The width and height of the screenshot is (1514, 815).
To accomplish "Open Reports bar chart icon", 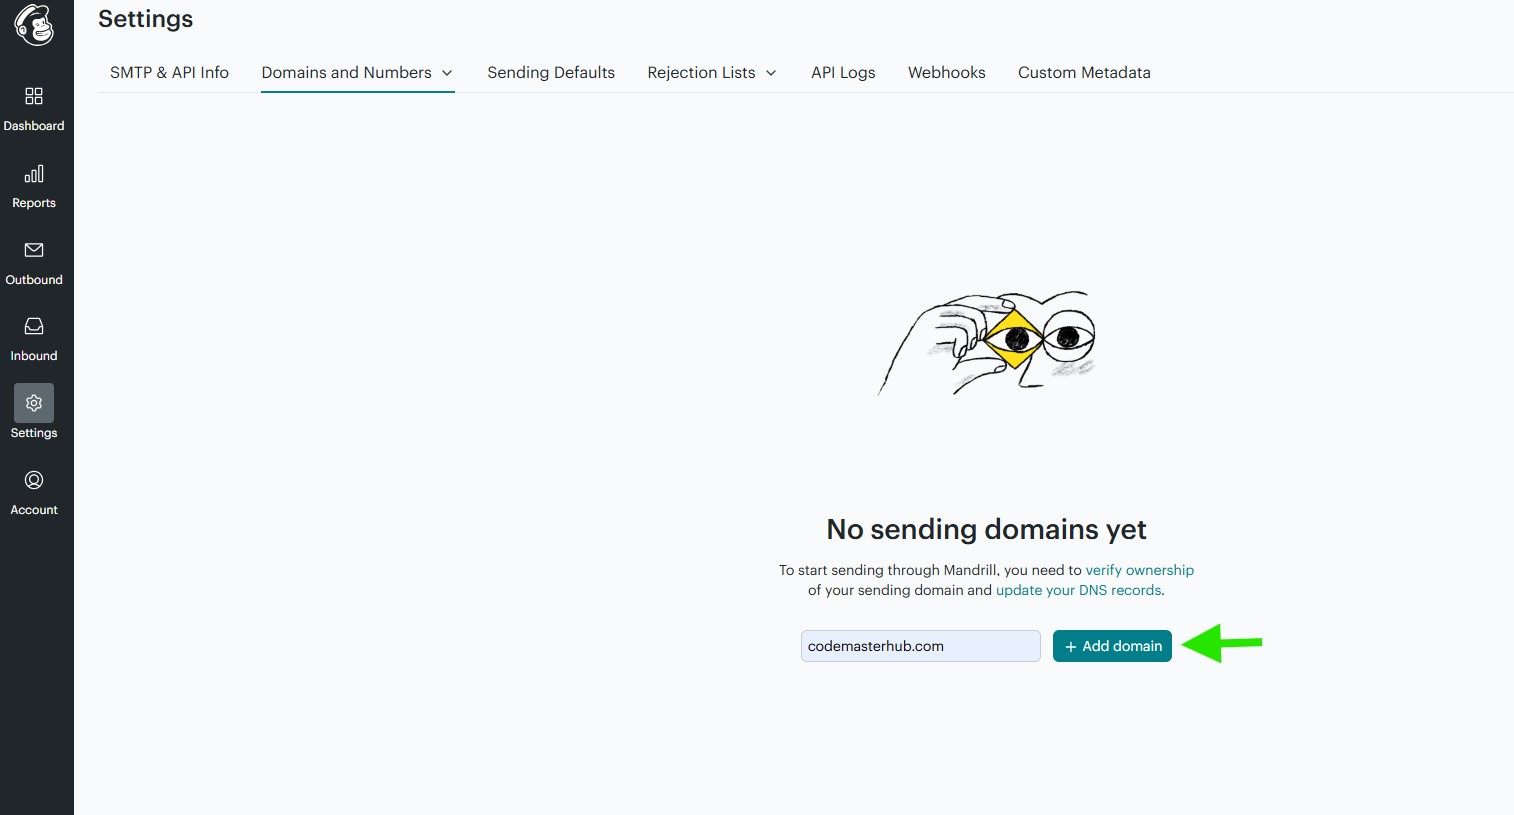I will click(x=34, y=174).
